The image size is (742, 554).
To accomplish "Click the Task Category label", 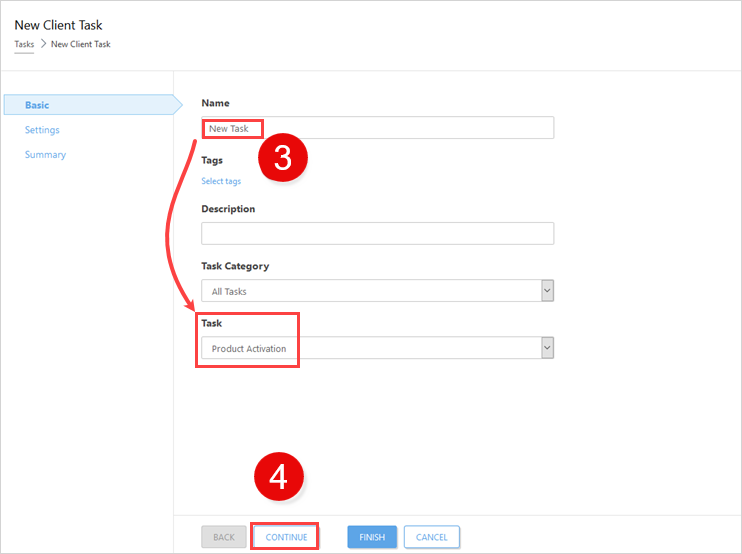I will tap(235, 266).
